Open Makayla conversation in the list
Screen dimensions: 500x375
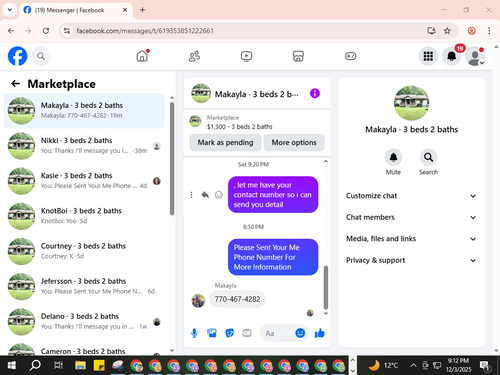point(84,111)
